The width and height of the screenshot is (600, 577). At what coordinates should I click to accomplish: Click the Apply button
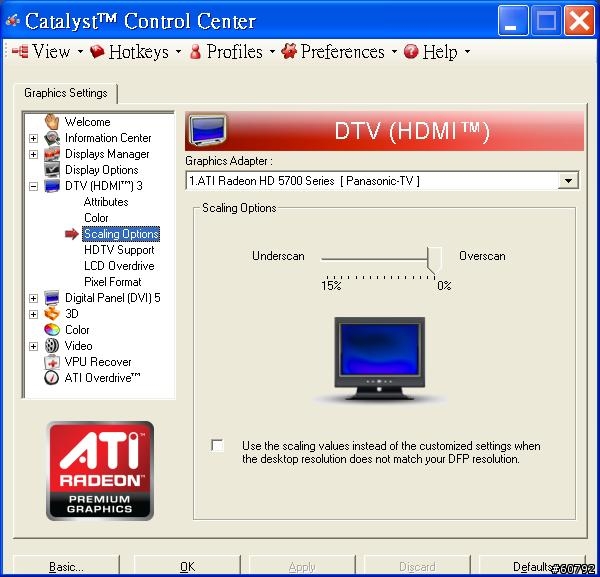302,566
